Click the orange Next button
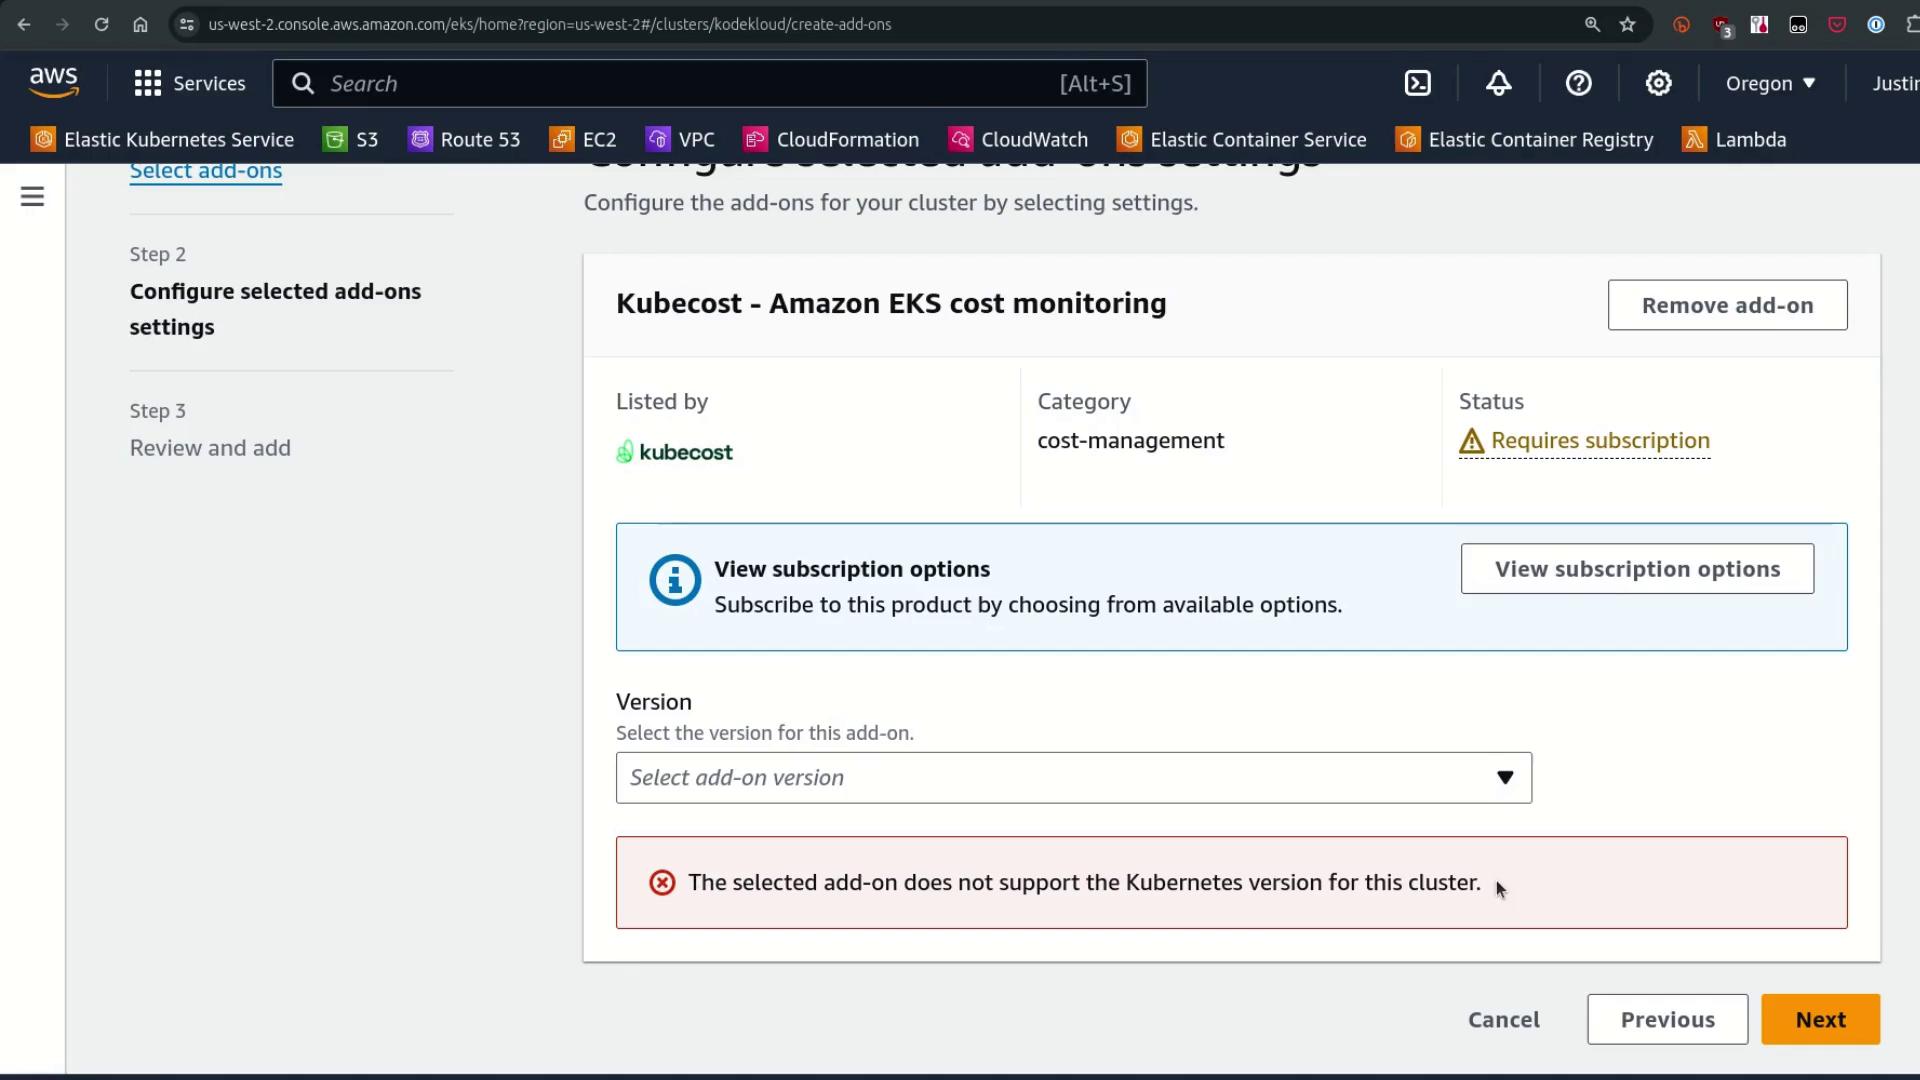This screenshot has width=1920, height=1080. tap(1820, 1019)
